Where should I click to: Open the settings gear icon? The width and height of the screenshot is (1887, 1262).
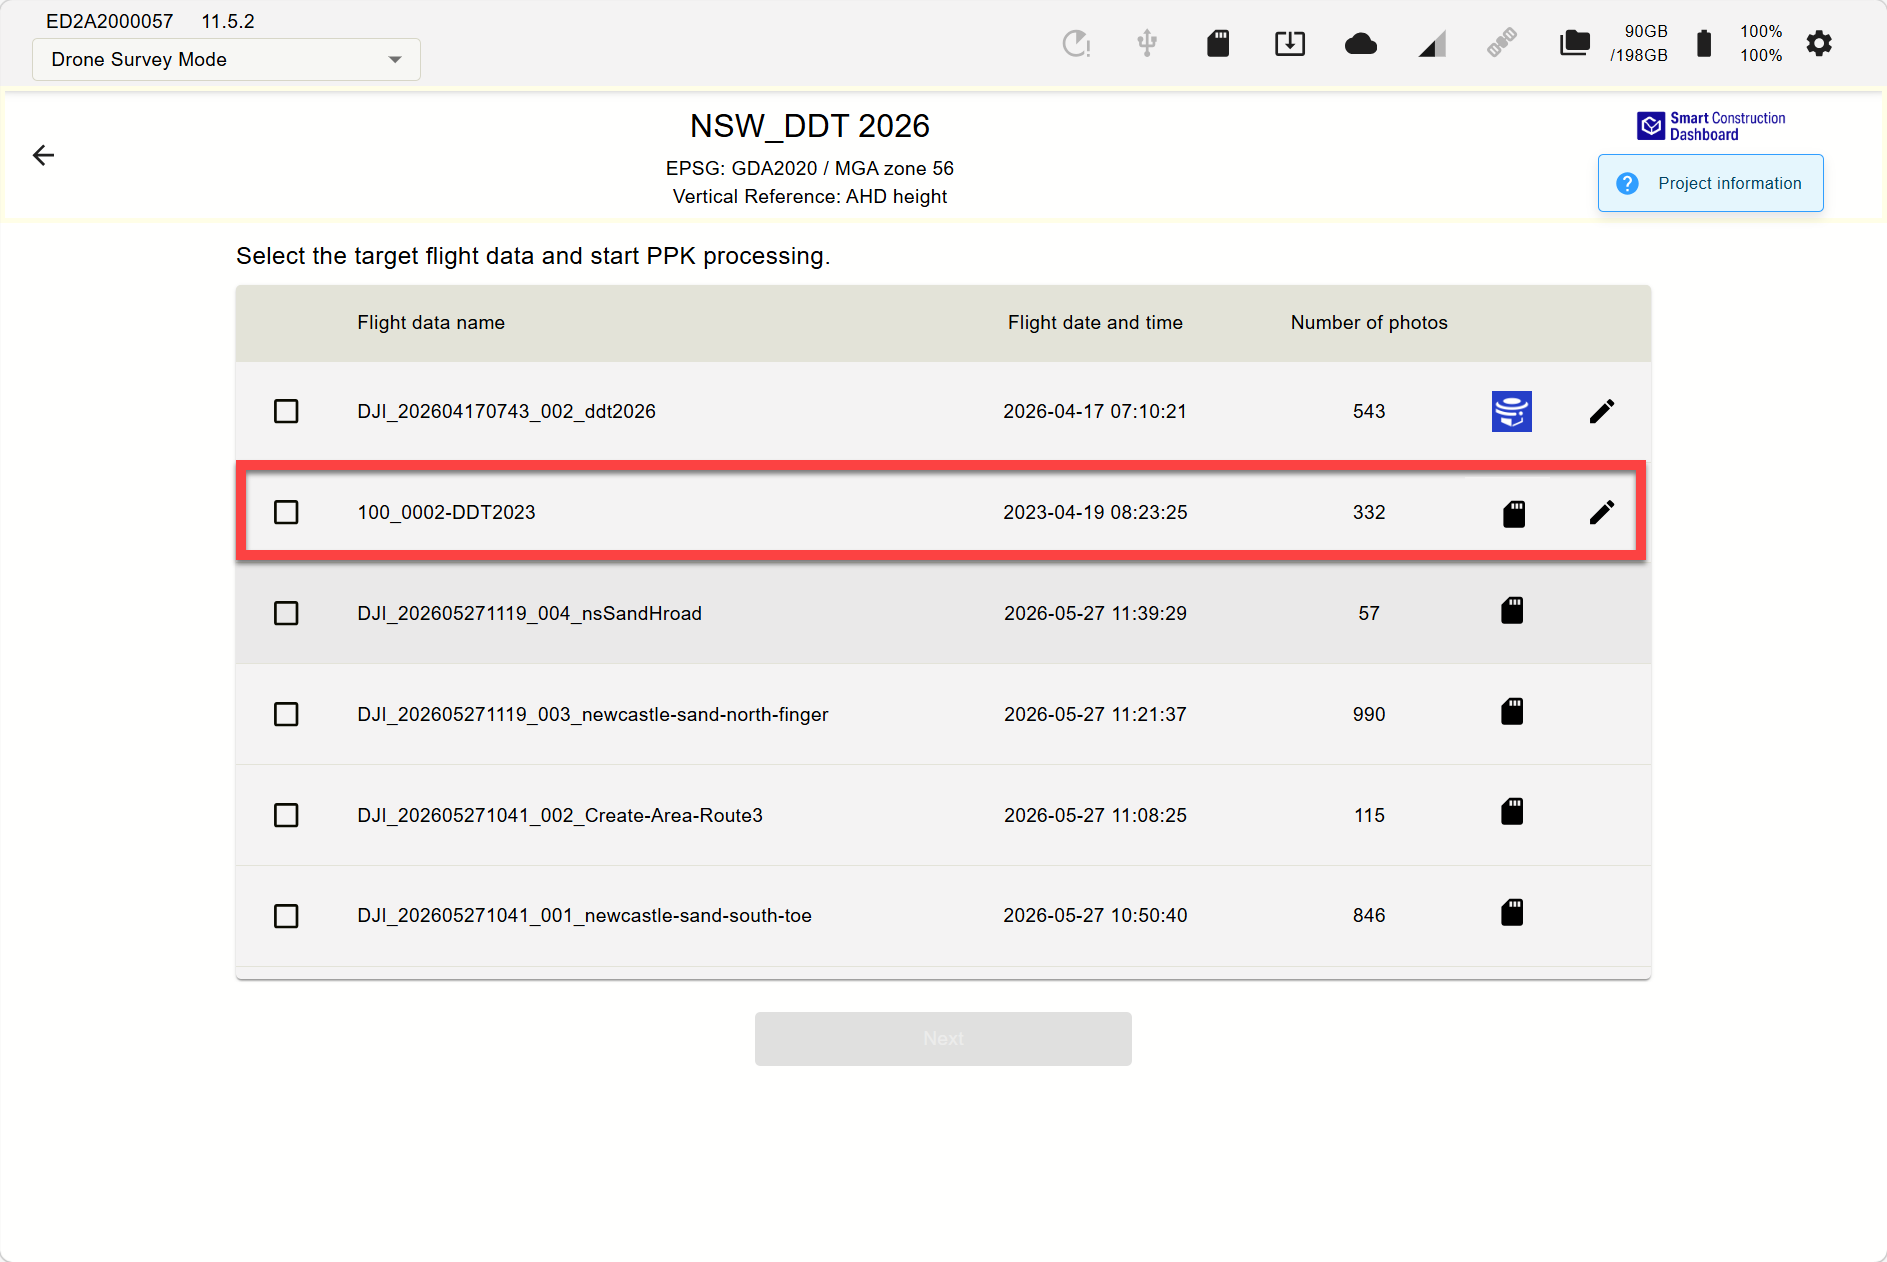(1819, 43)
